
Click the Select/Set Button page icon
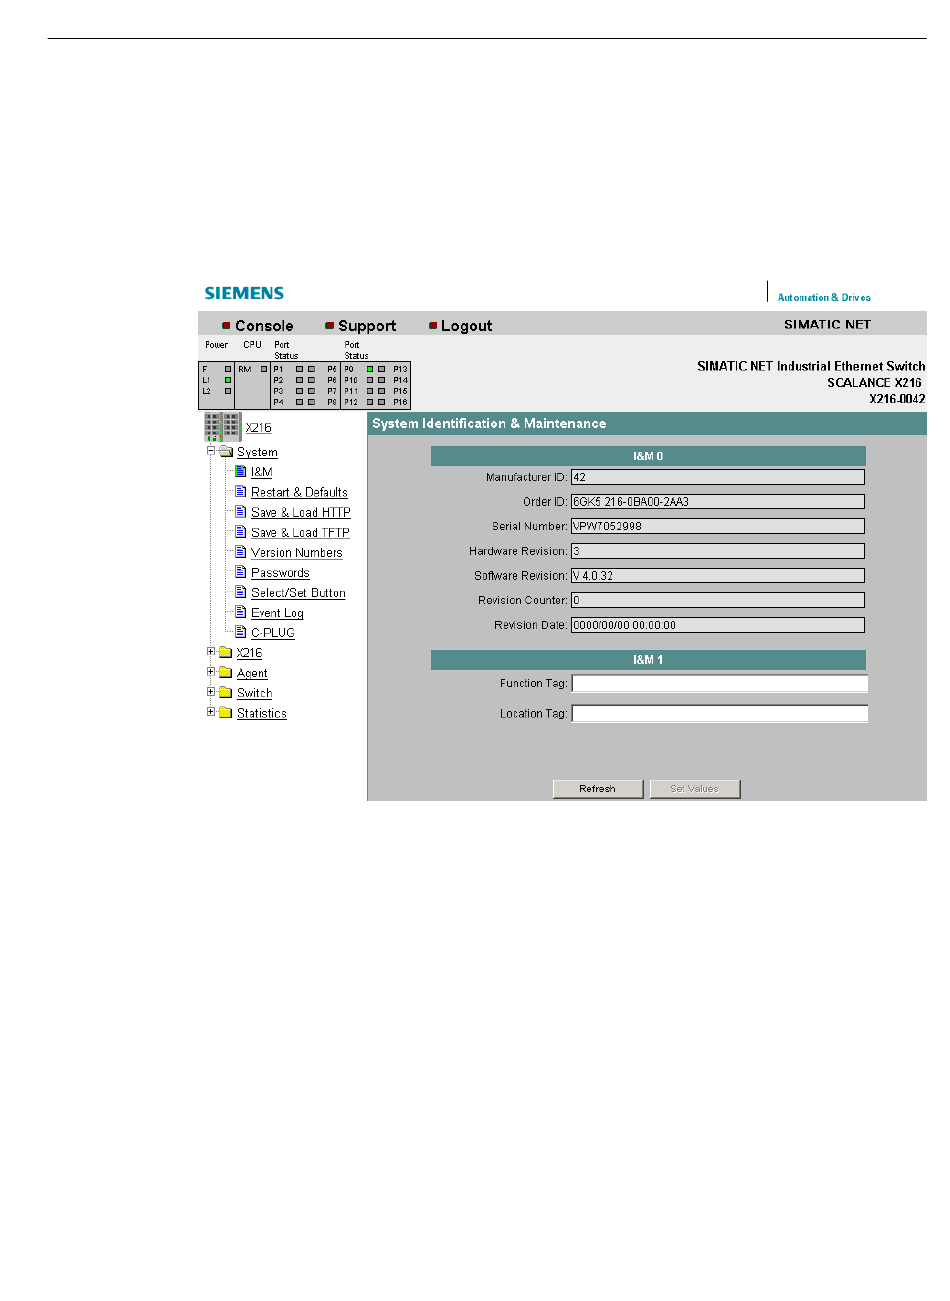[241, 591]
